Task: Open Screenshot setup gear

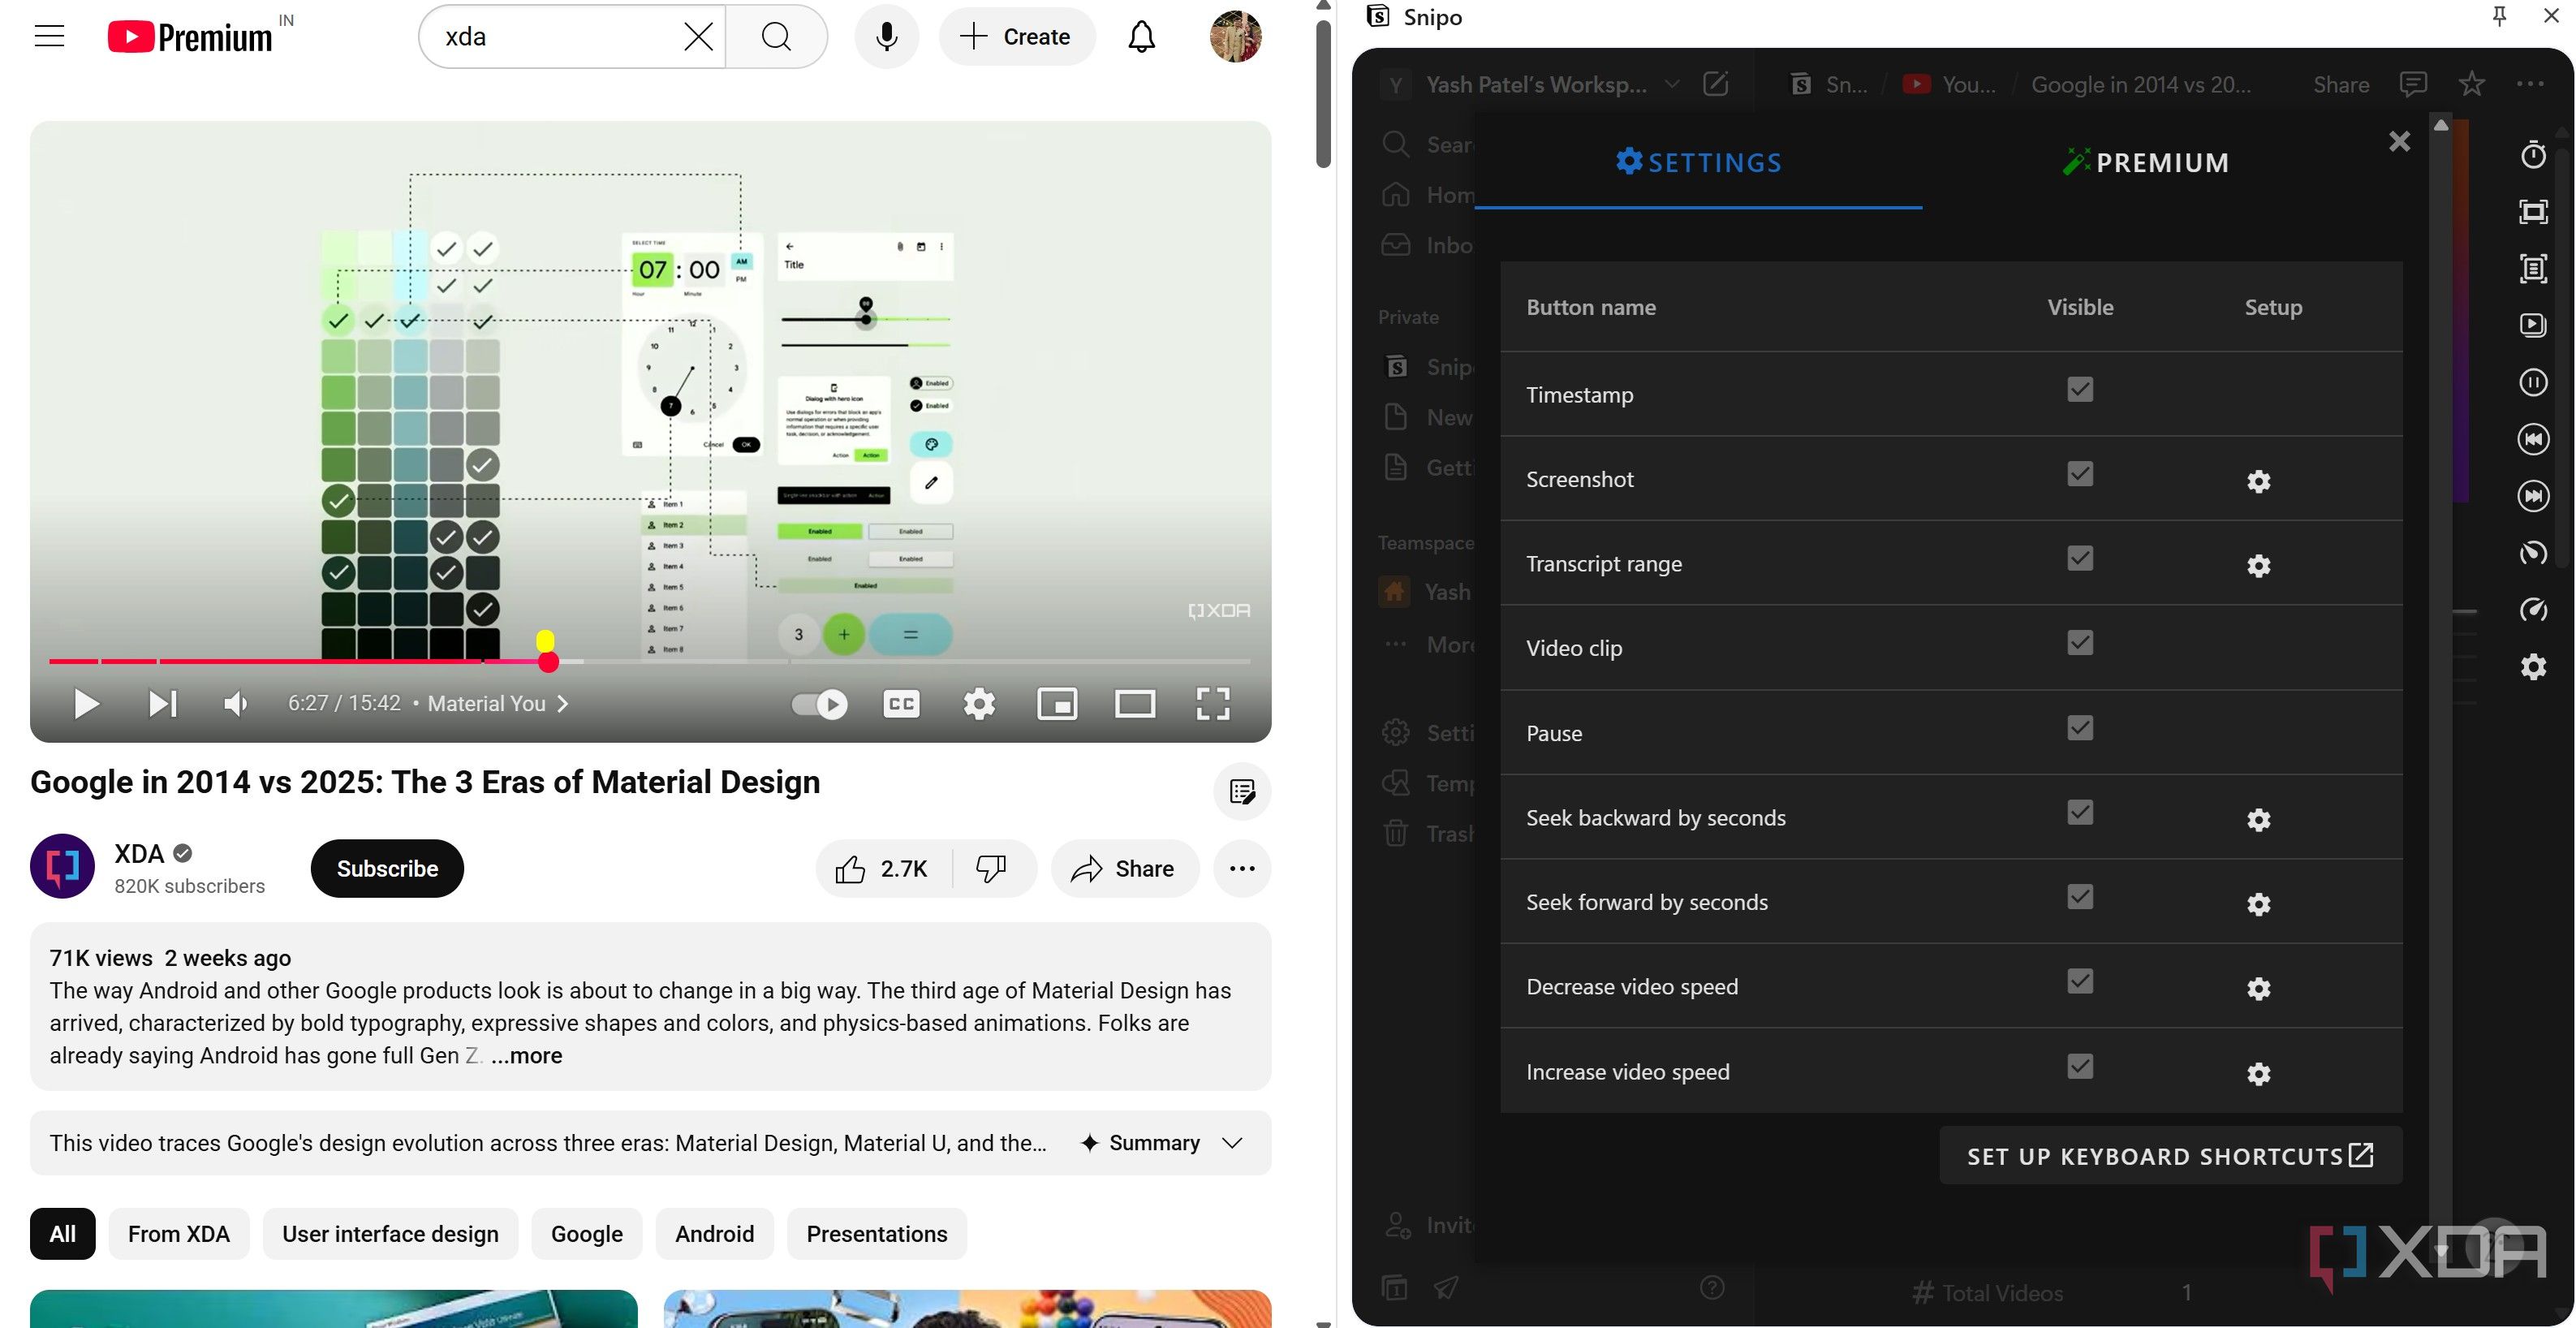Action: (x=2258, y=481)
